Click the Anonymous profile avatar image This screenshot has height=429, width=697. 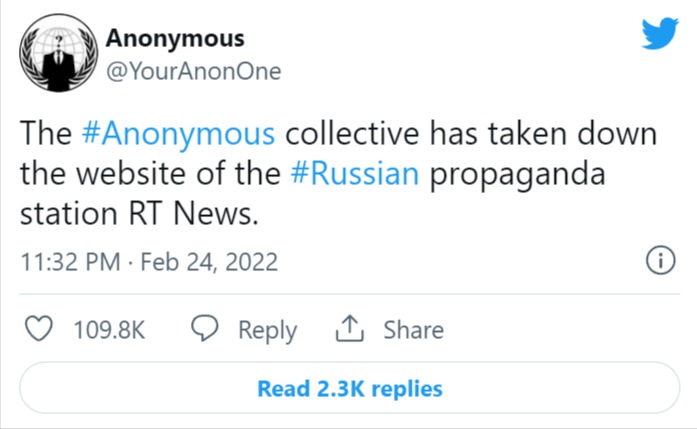(x=57, y=56)
